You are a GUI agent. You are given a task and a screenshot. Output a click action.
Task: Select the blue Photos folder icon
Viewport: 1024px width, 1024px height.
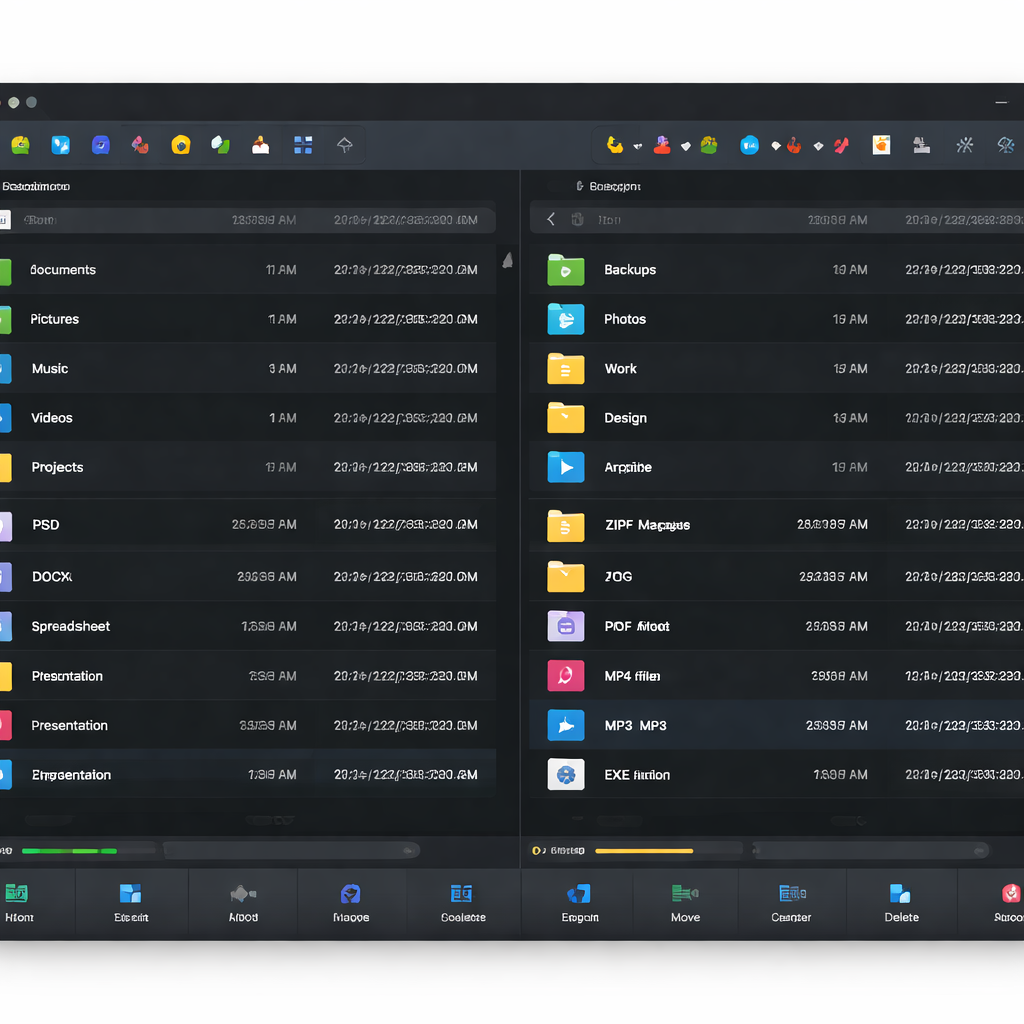(566, 319)
